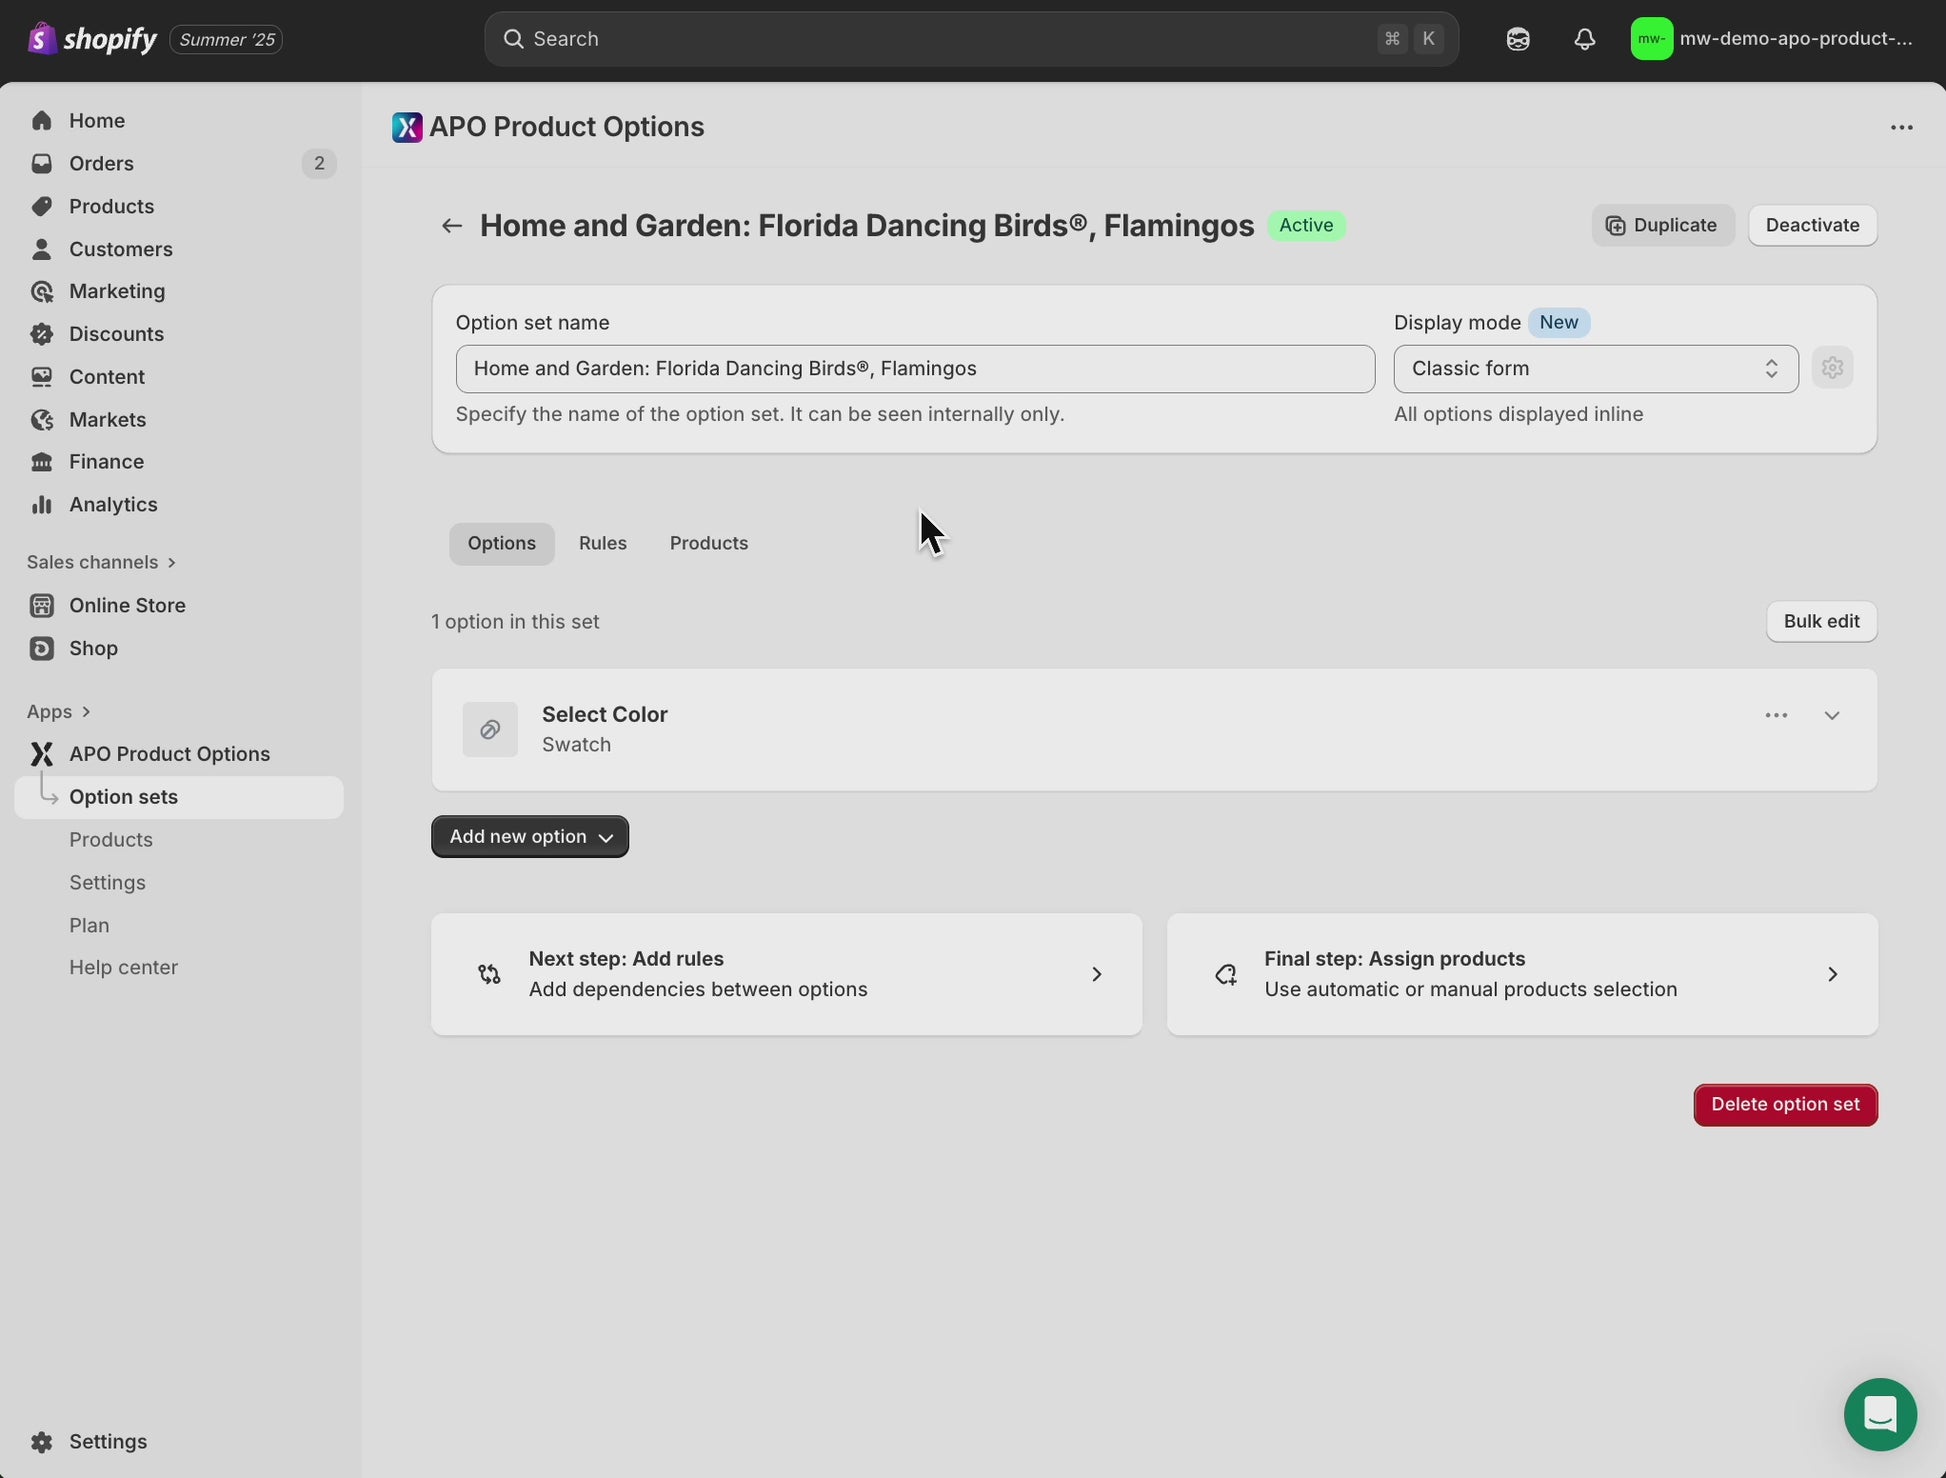Open Help center in sidebar
The height and width of the screenshot is (1478, 1946).
tap(123, 968)
